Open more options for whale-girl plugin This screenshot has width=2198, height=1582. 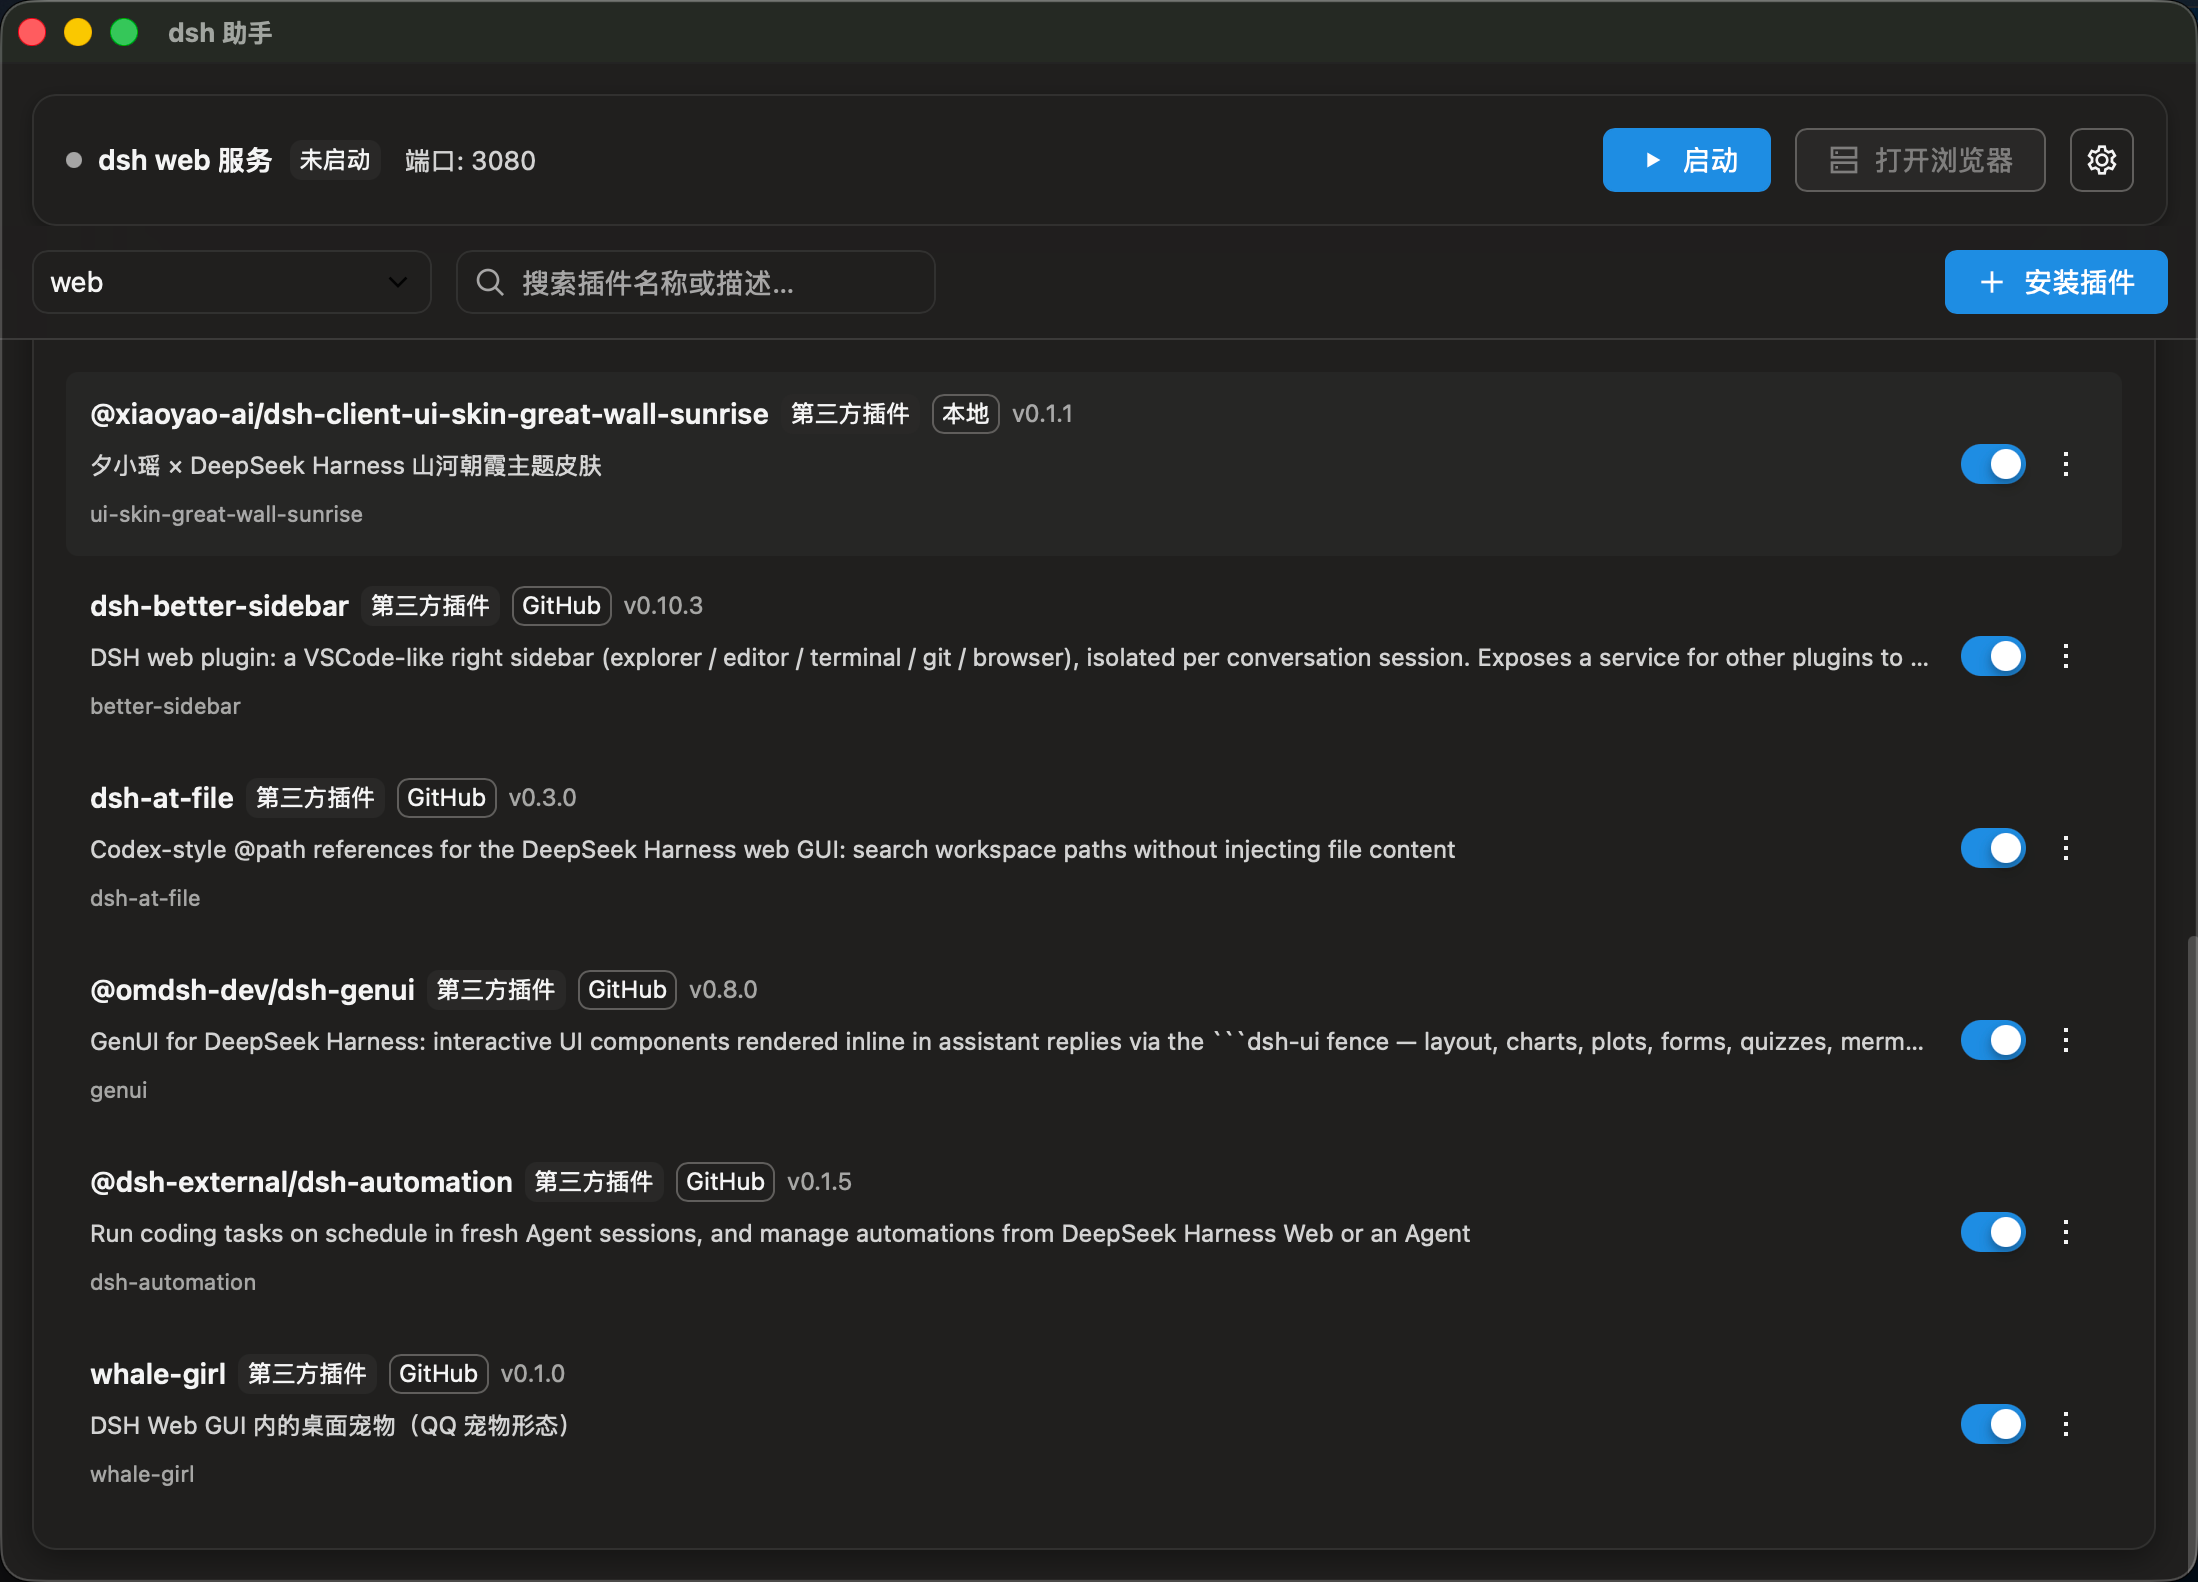tap(2066, 1424)
